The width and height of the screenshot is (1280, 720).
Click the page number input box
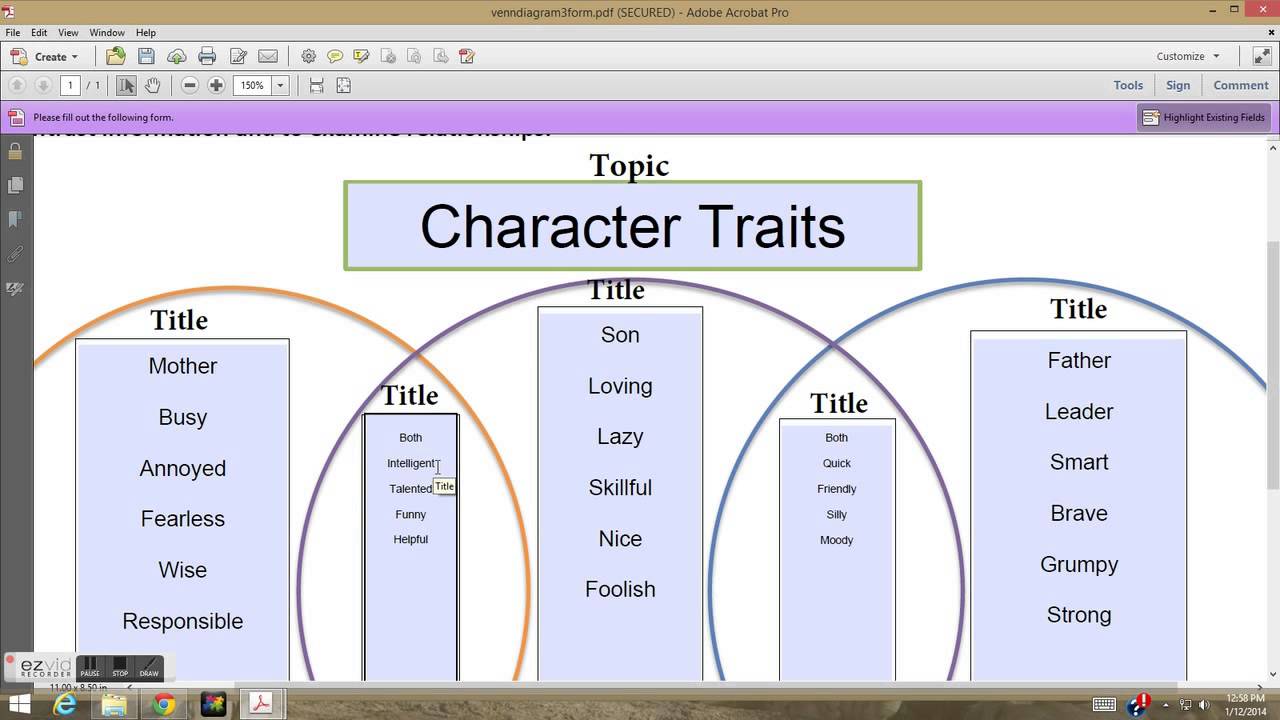[70, 86]
